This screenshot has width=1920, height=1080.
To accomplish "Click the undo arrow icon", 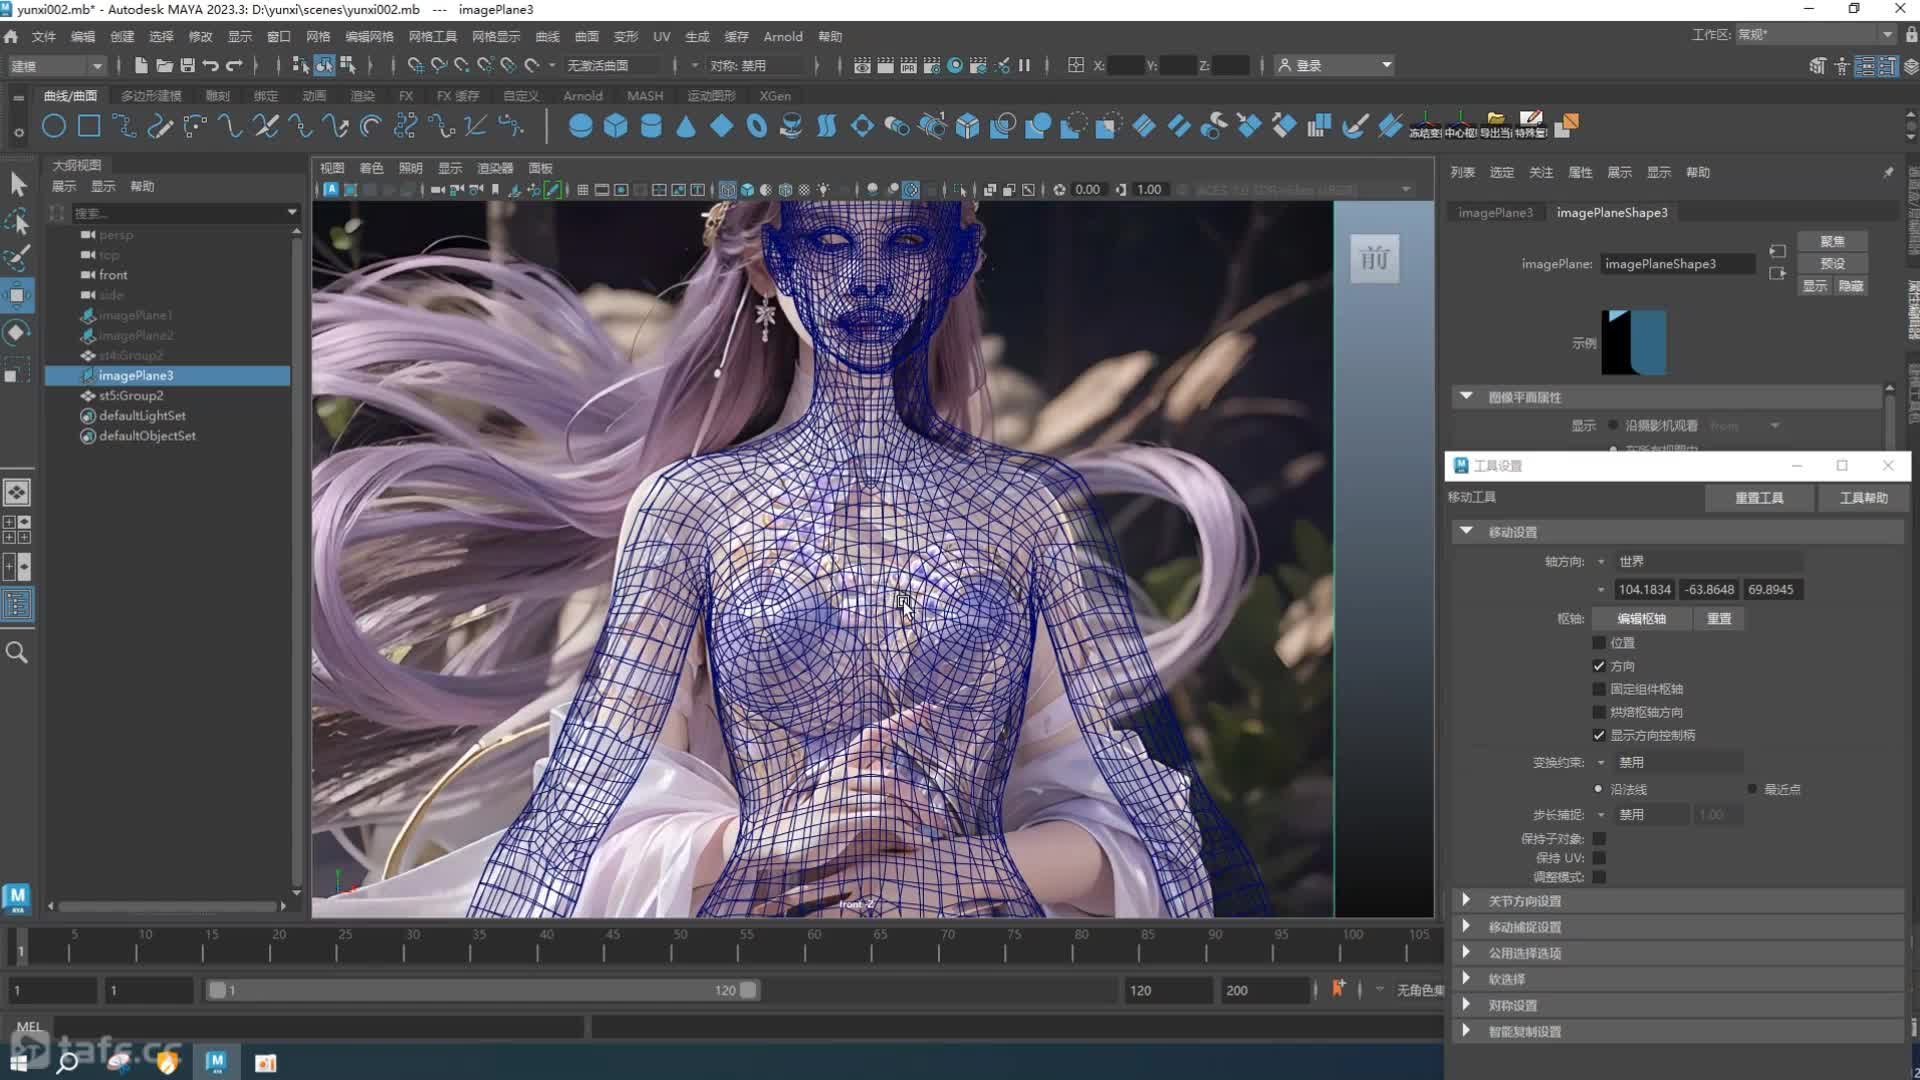I will 210,65.
